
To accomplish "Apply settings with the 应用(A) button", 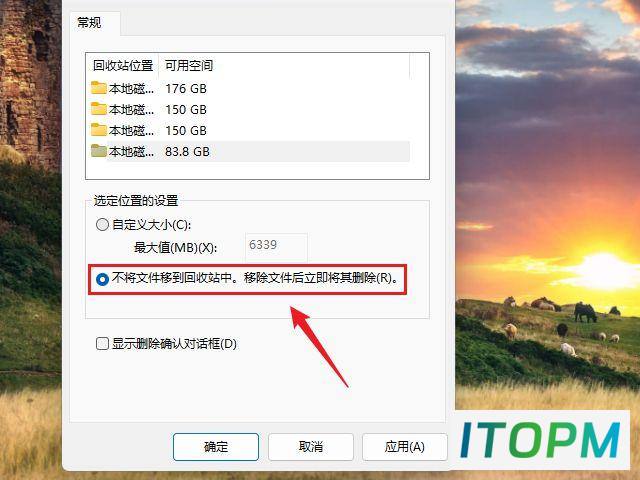I will [x=404, y=447].
